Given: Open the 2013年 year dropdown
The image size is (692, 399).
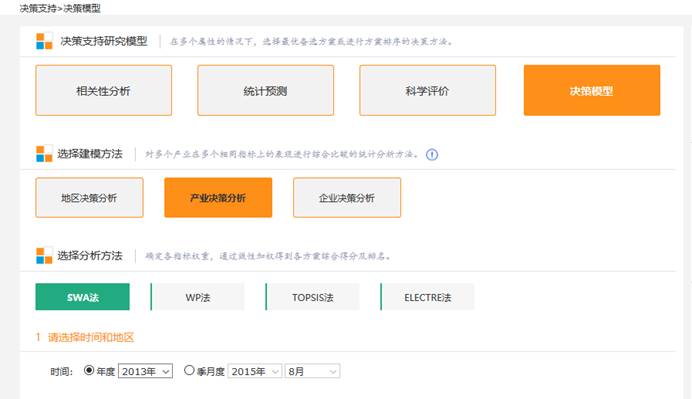Looking at the screenshot, I should click(145, 371).
